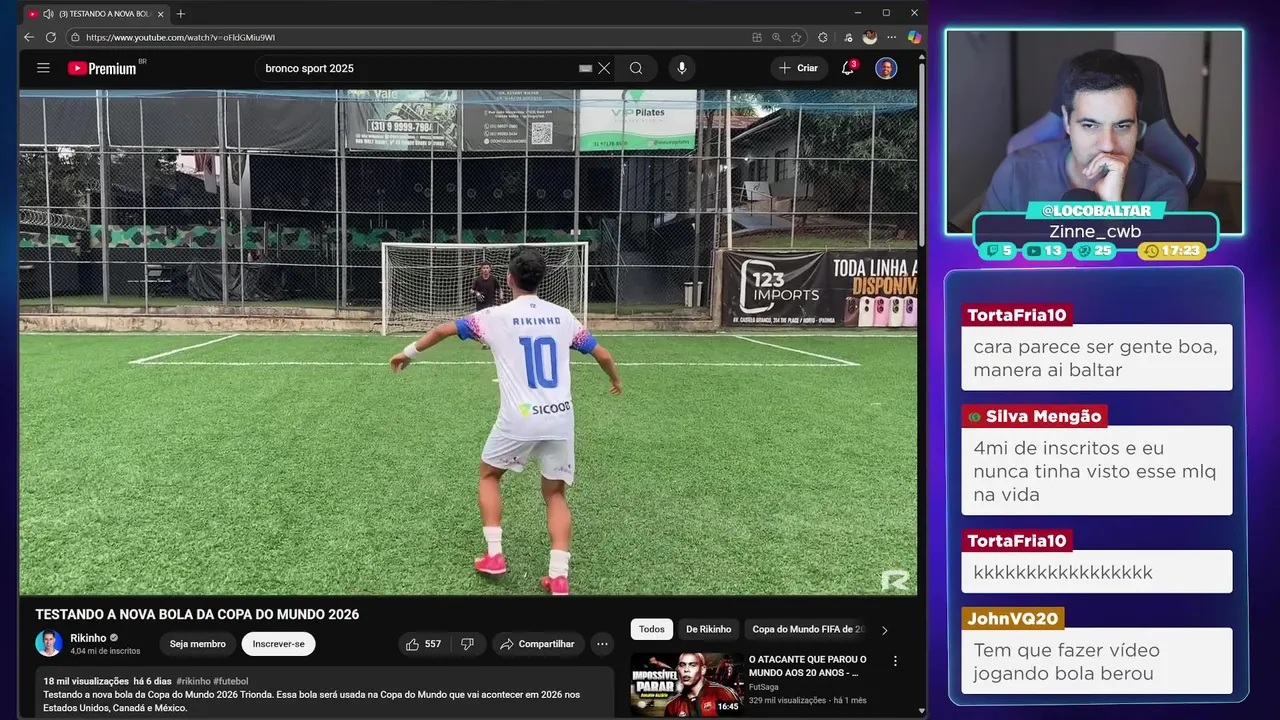Select the De Rikinho filter chip
Viewport: 1280px width, 720px height.
tap(708, 629)
